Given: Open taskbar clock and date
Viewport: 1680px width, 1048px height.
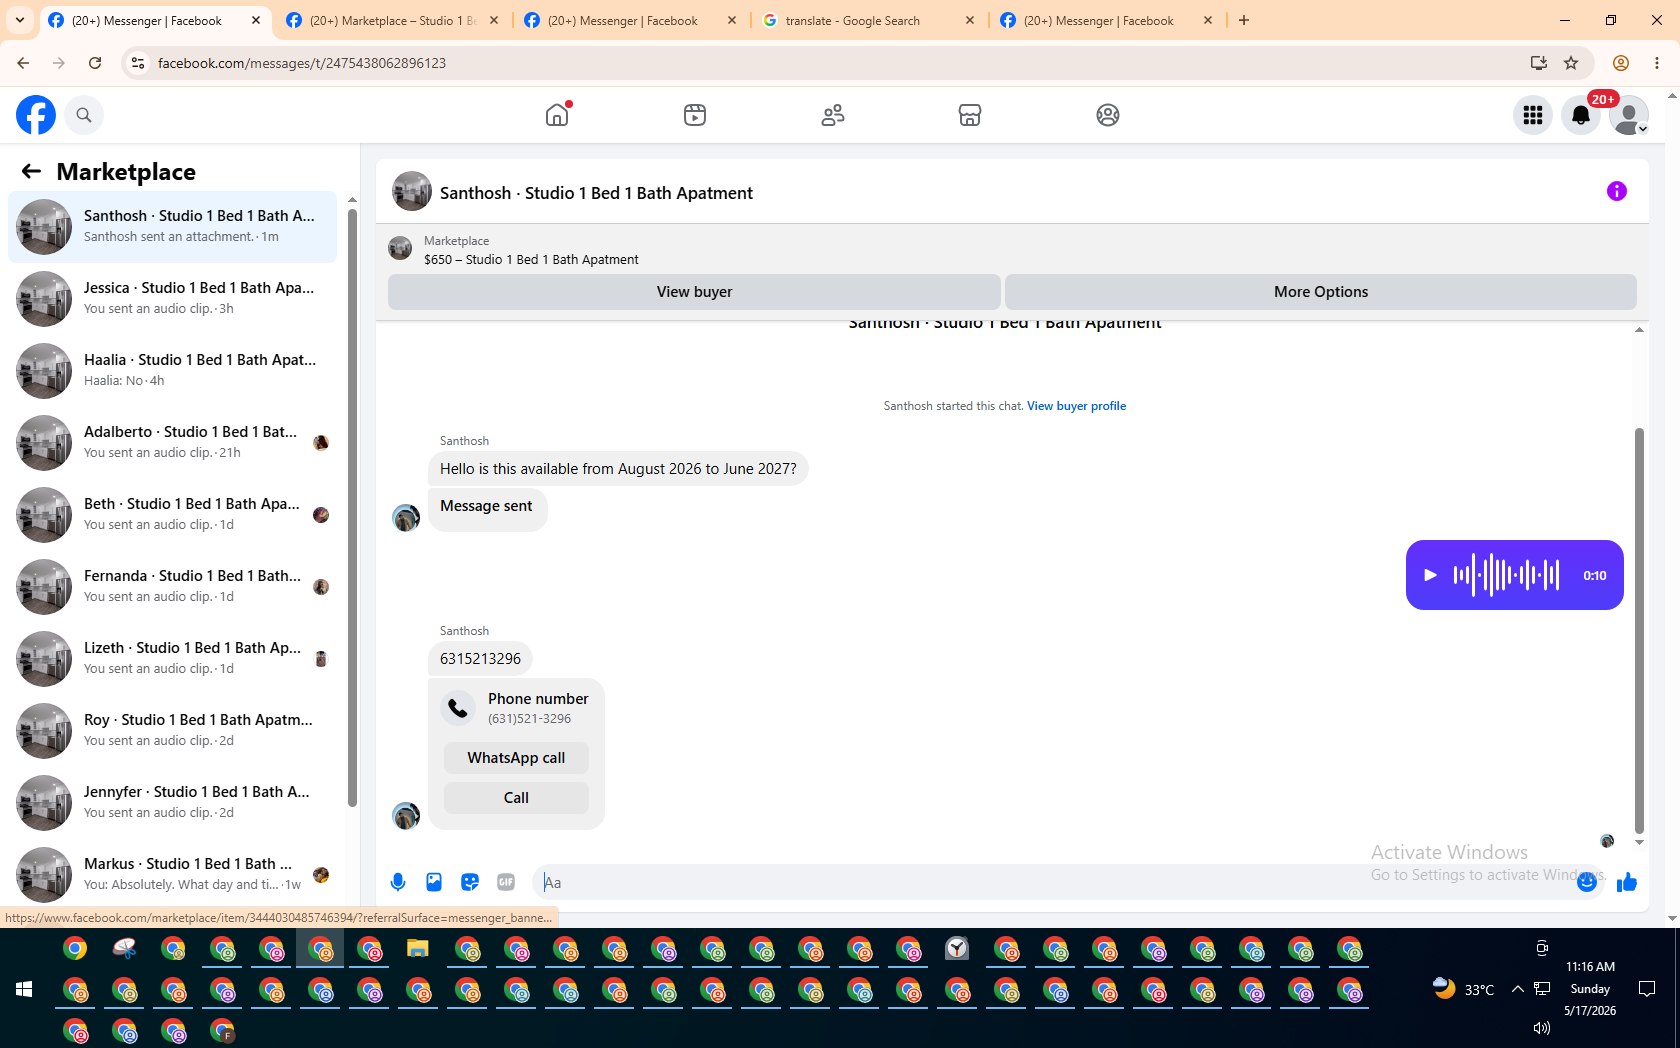Looking at the screenshot, I should [1590, 989].
